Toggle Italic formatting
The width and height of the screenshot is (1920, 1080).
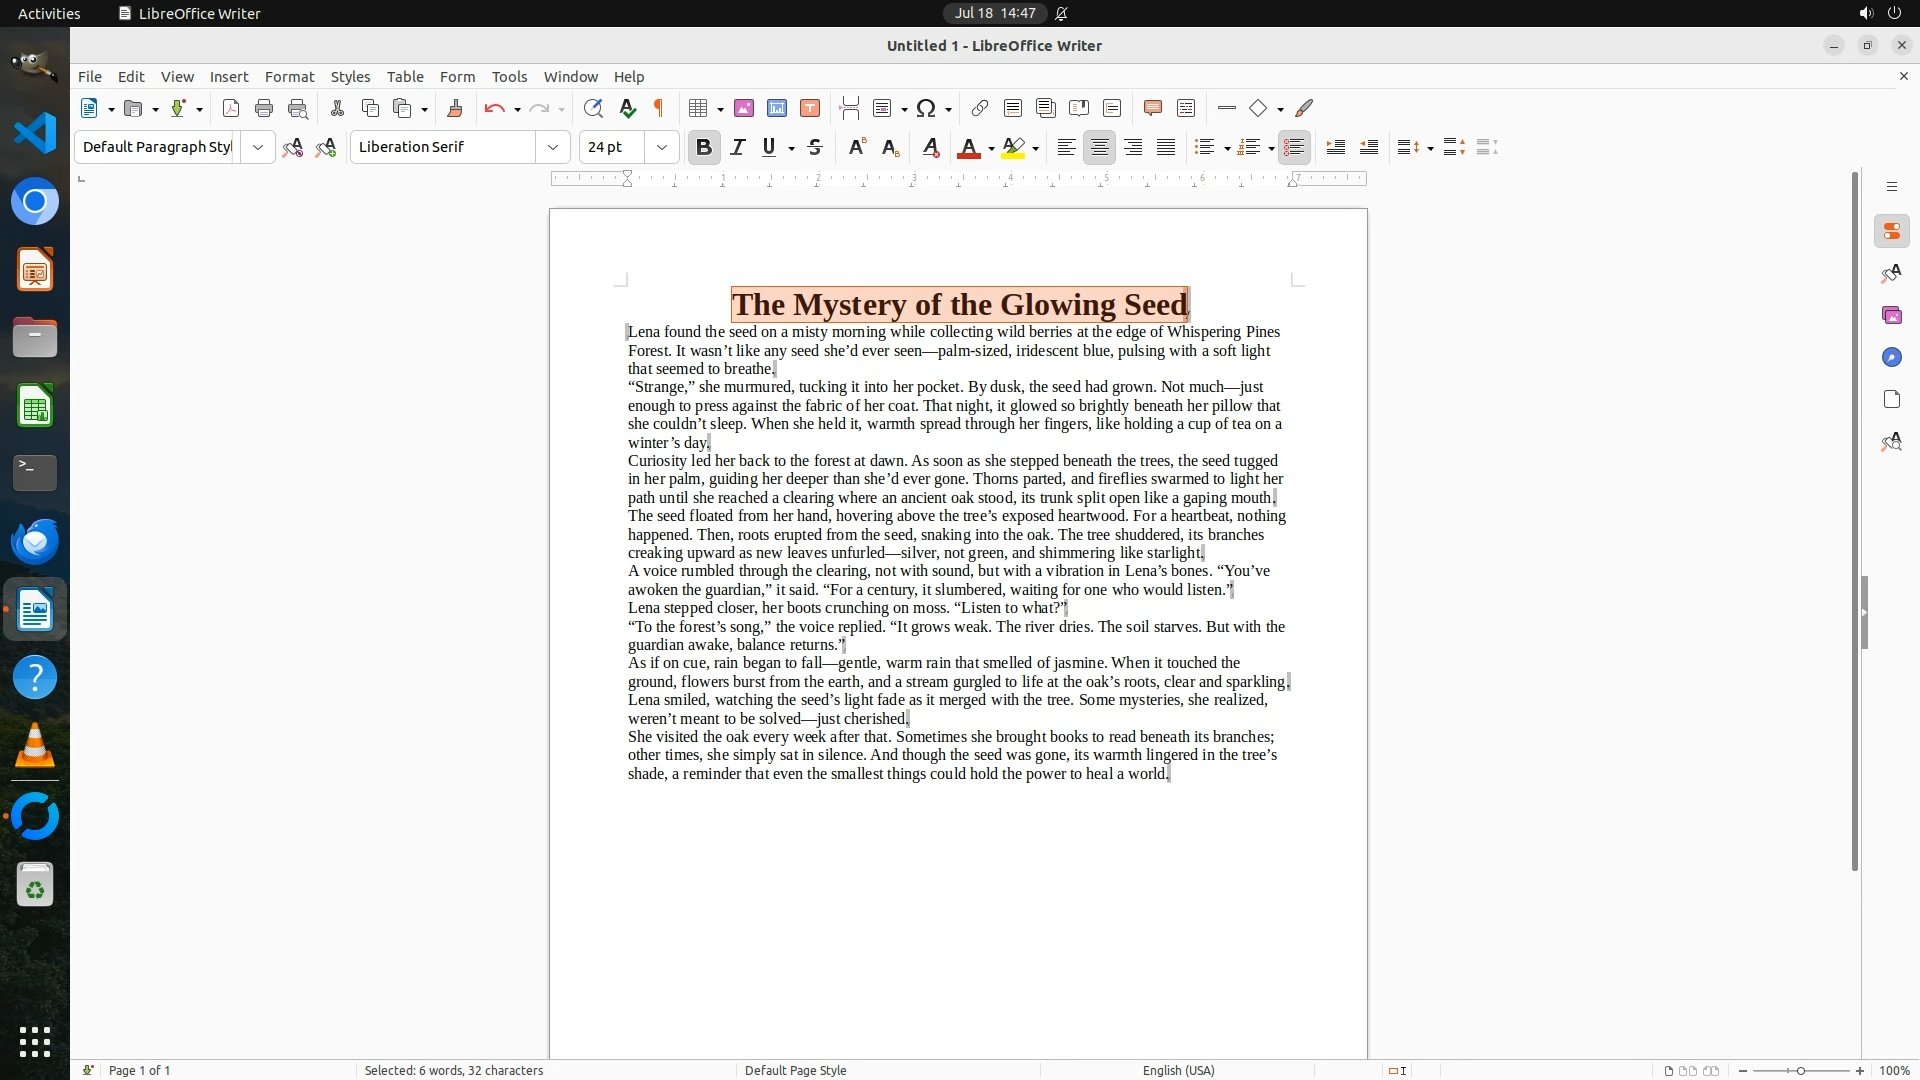click(x=738, y=147)
